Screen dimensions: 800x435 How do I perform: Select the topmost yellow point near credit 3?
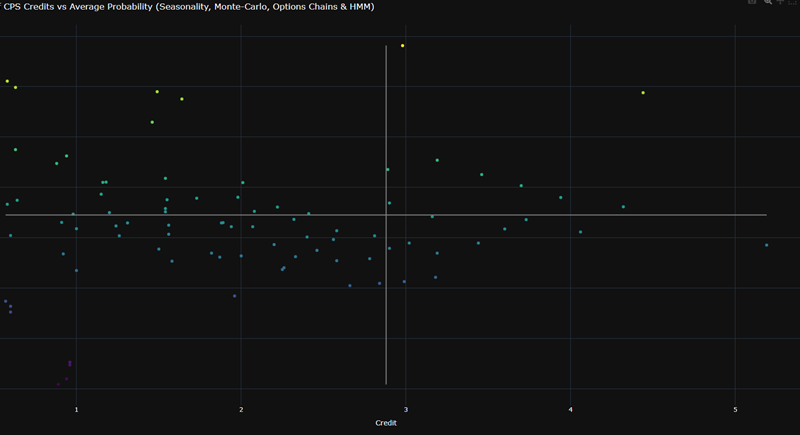(x=403, y=46)
